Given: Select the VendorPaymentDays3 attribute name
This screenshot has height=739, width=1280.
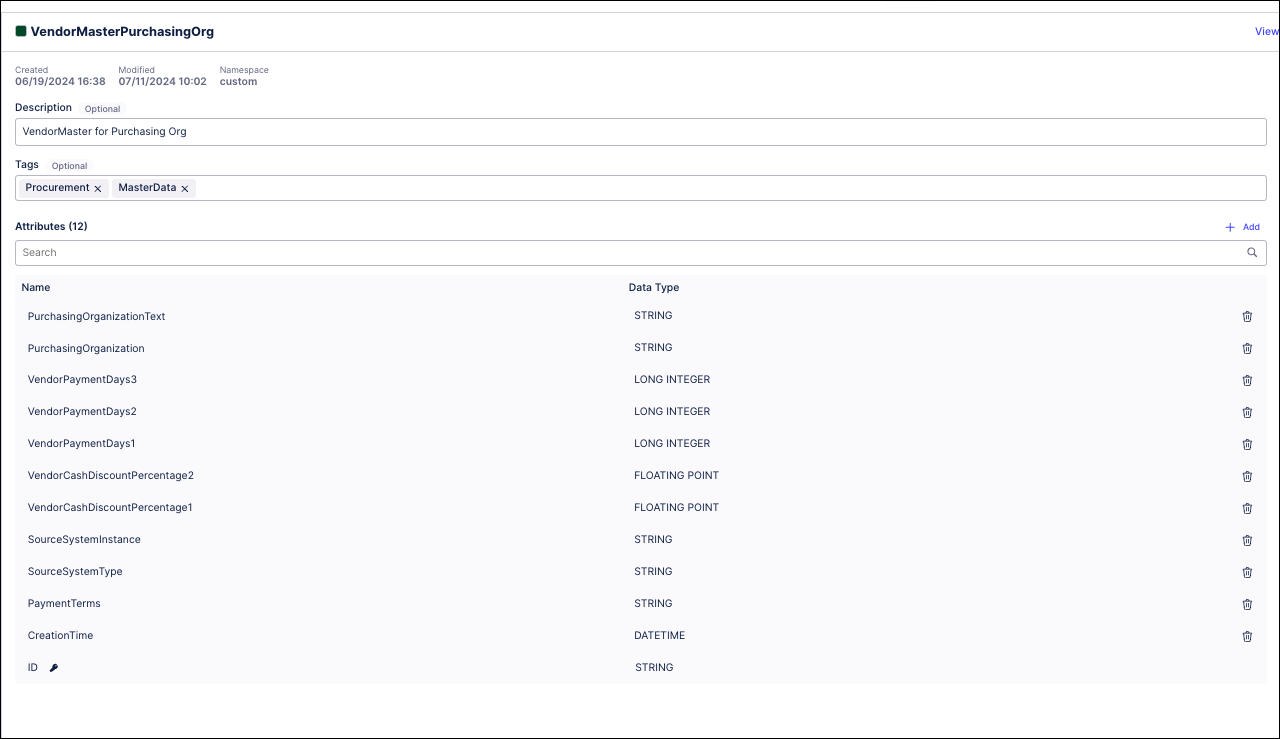Looking at the screenshot, I should coord(82,380).
